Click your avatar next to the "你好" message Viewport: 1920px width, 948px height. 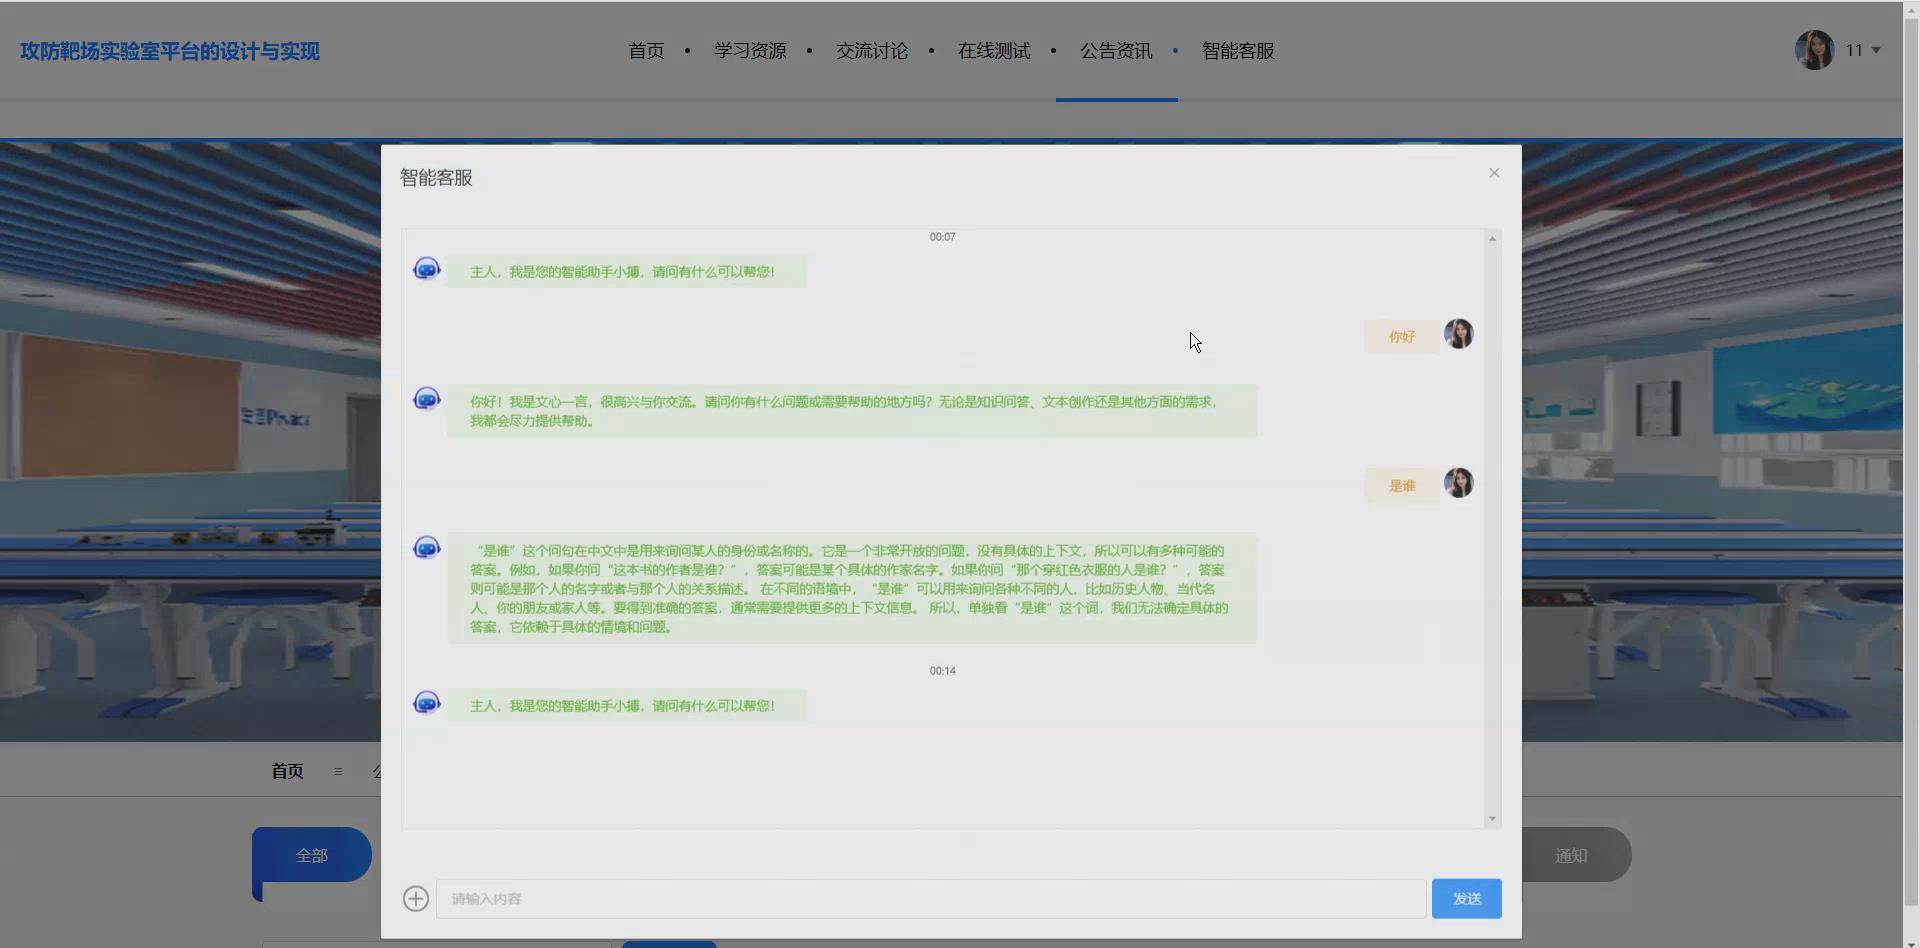[1459, 334]
